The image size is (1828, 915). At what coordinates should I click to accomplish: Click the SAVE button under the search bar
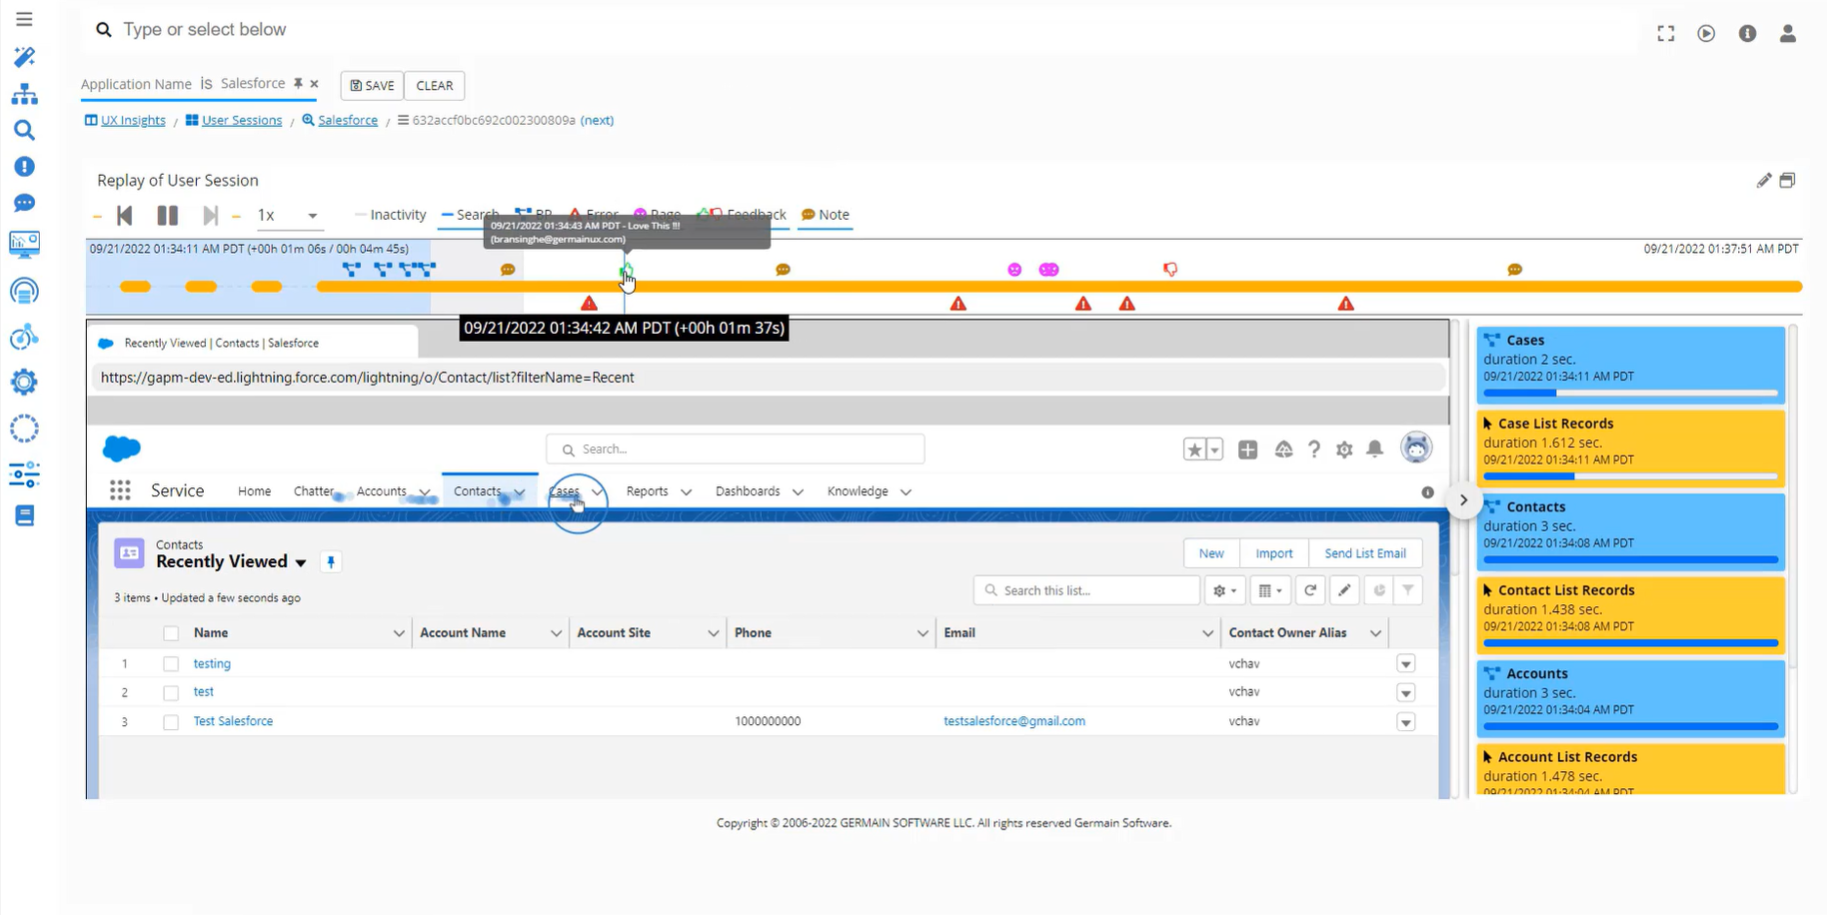tap(371, 85)
